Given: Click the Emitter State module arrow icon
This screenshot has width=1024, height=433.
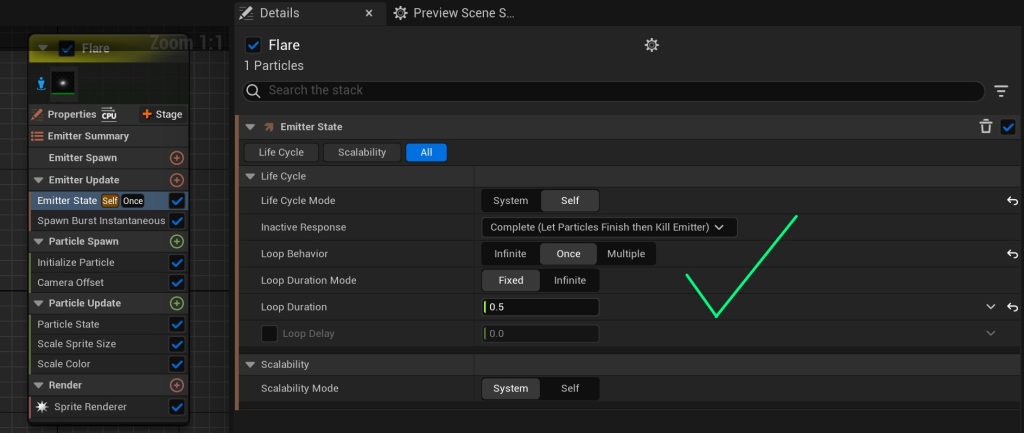Looking at the screenshot, I should coord(269,127).
